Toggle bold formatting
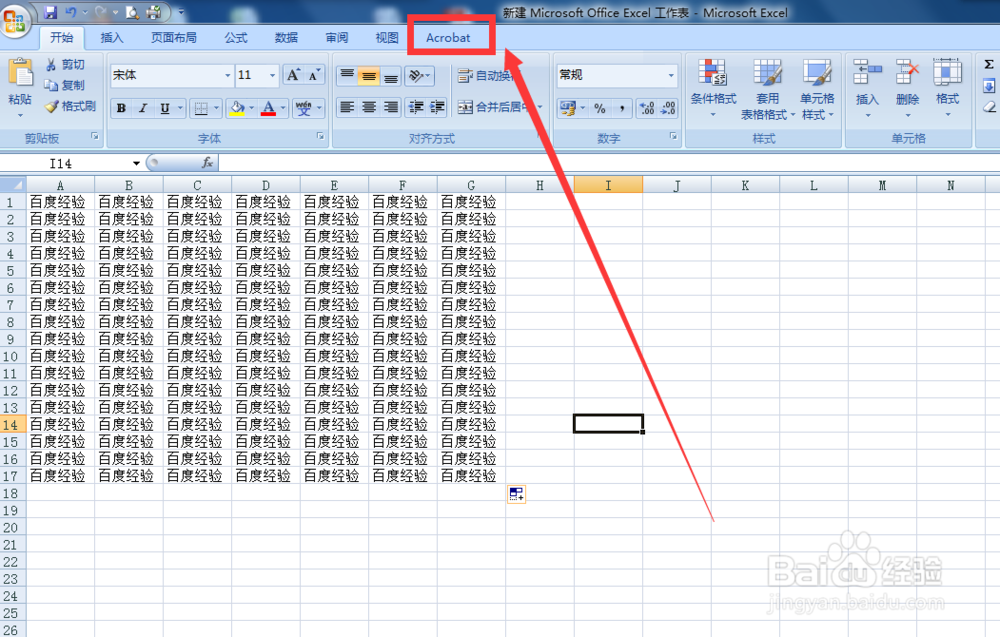 tap(121, 108)
